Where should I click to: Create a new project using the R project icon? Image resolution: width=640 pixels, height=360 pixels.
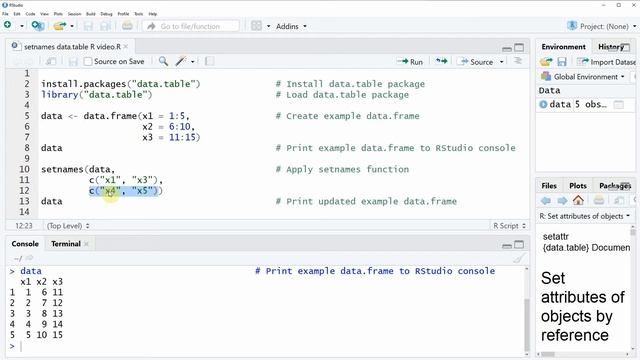pos(38,26)
